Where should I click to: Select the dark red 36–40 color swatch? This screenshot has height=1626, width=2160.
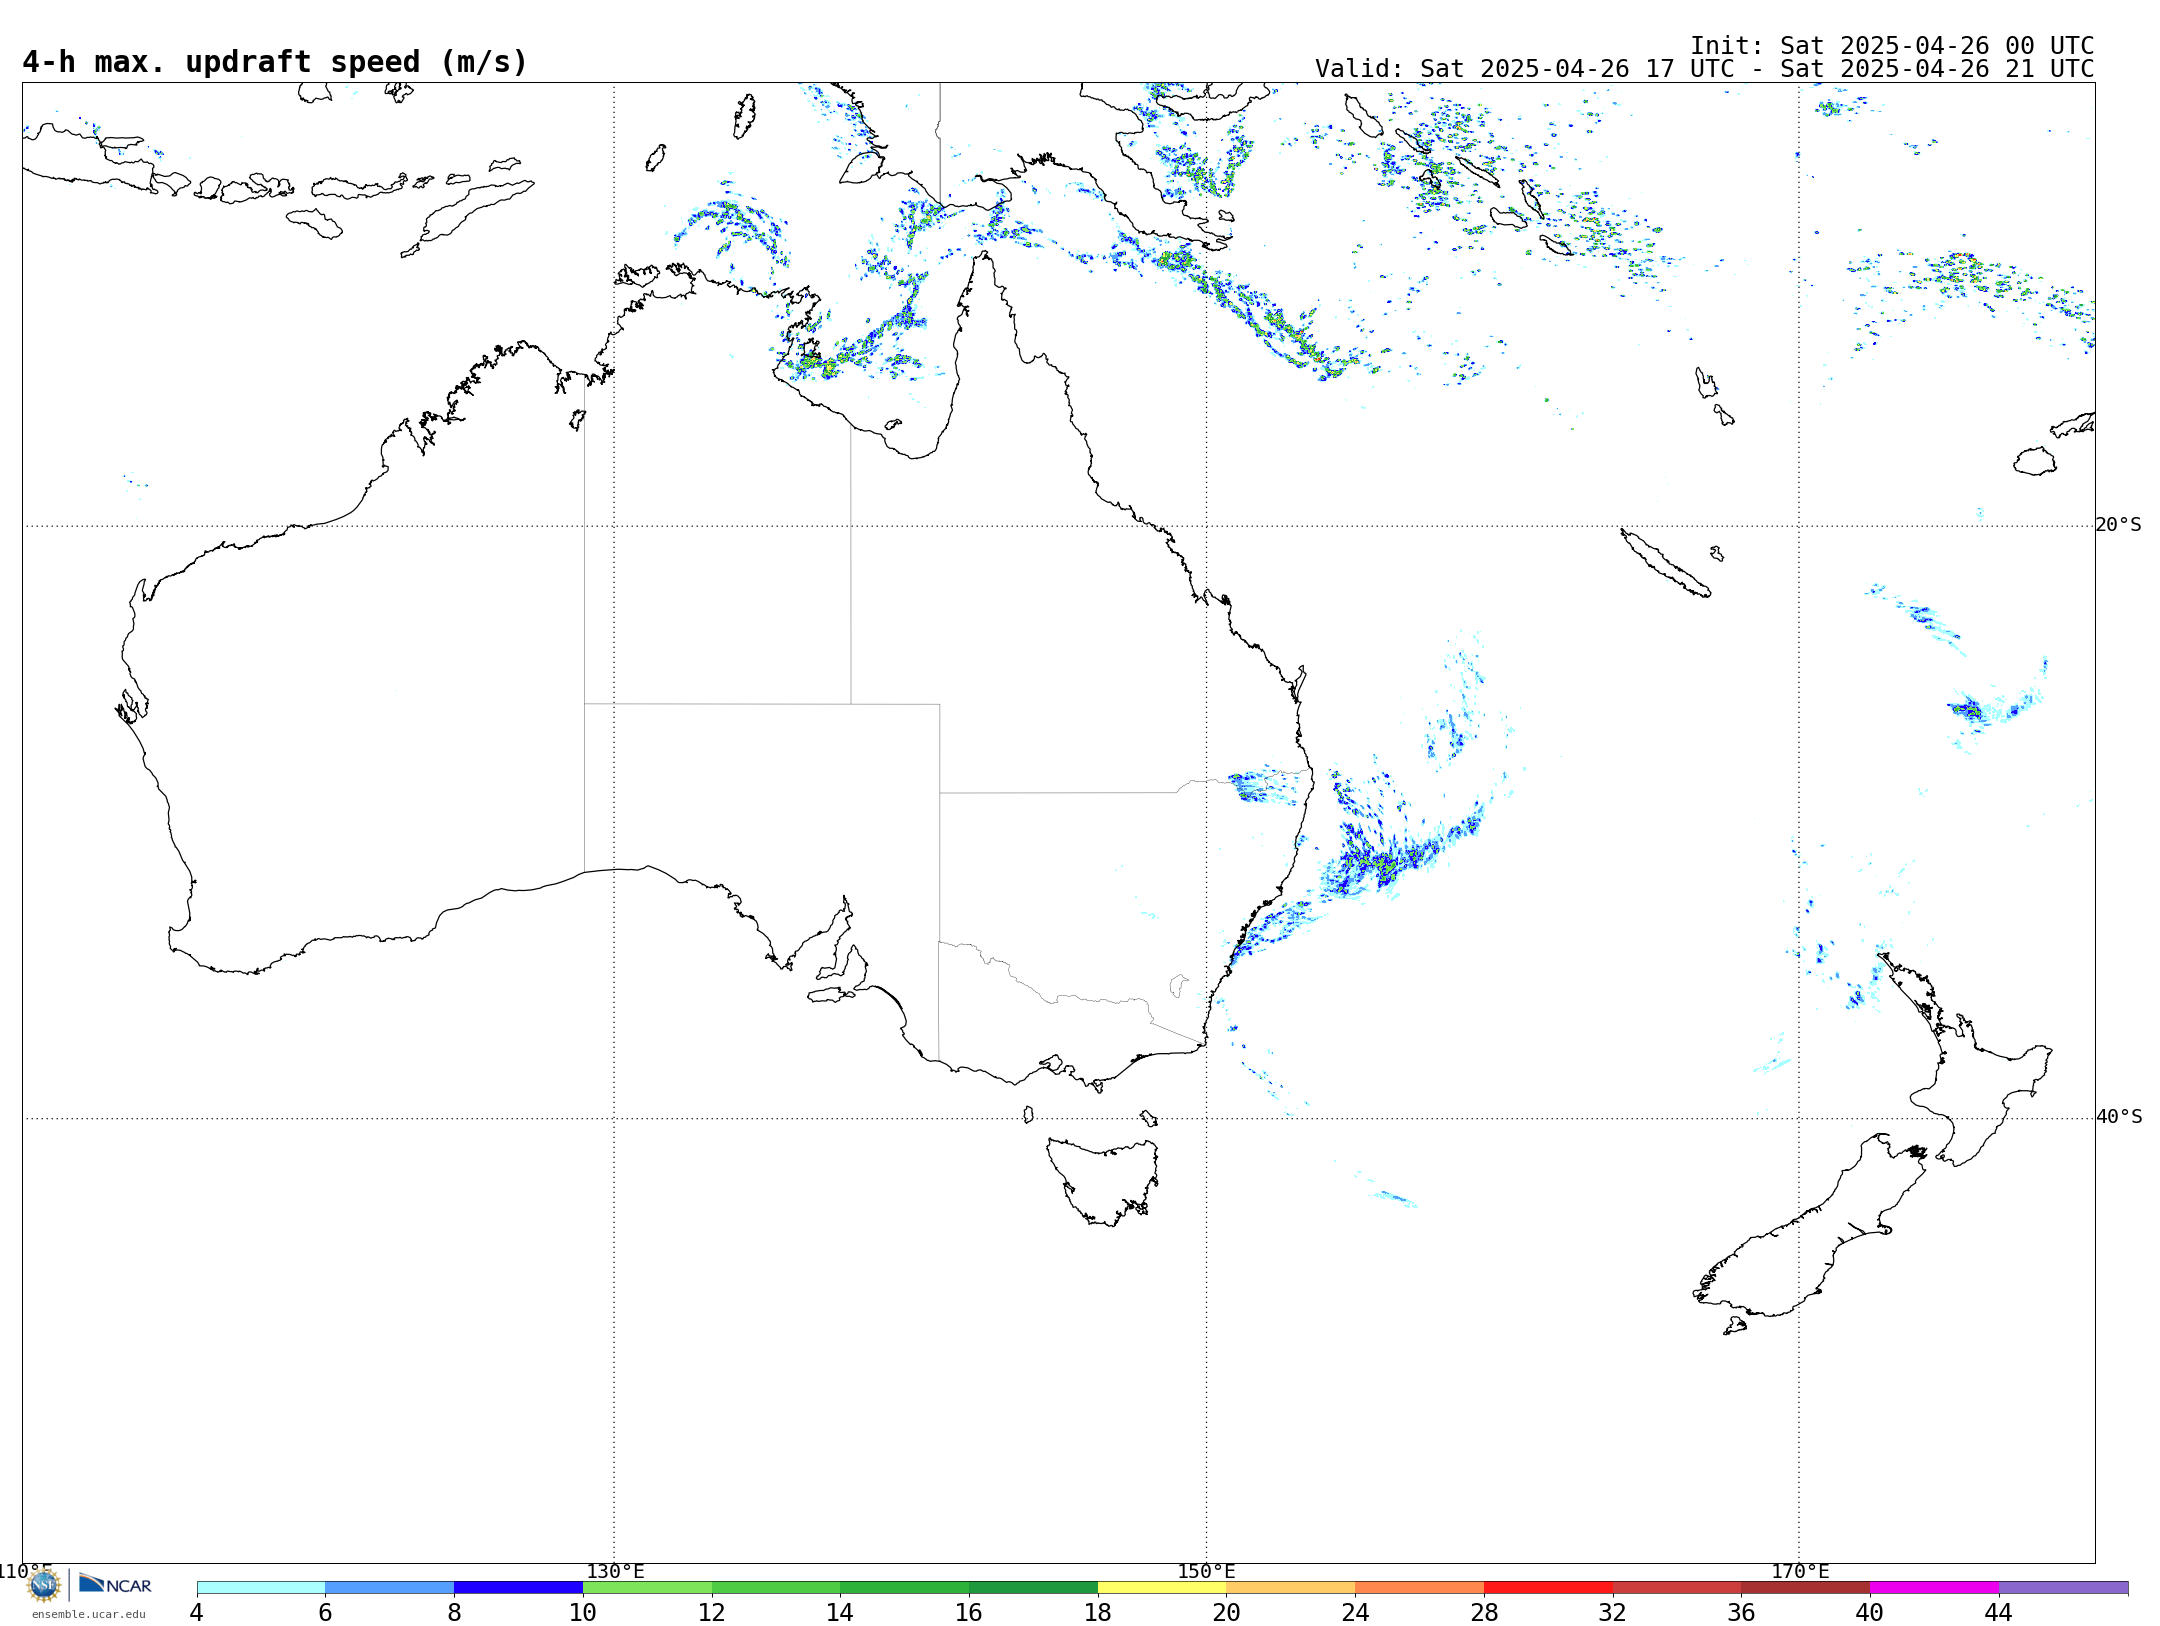1806,1588
